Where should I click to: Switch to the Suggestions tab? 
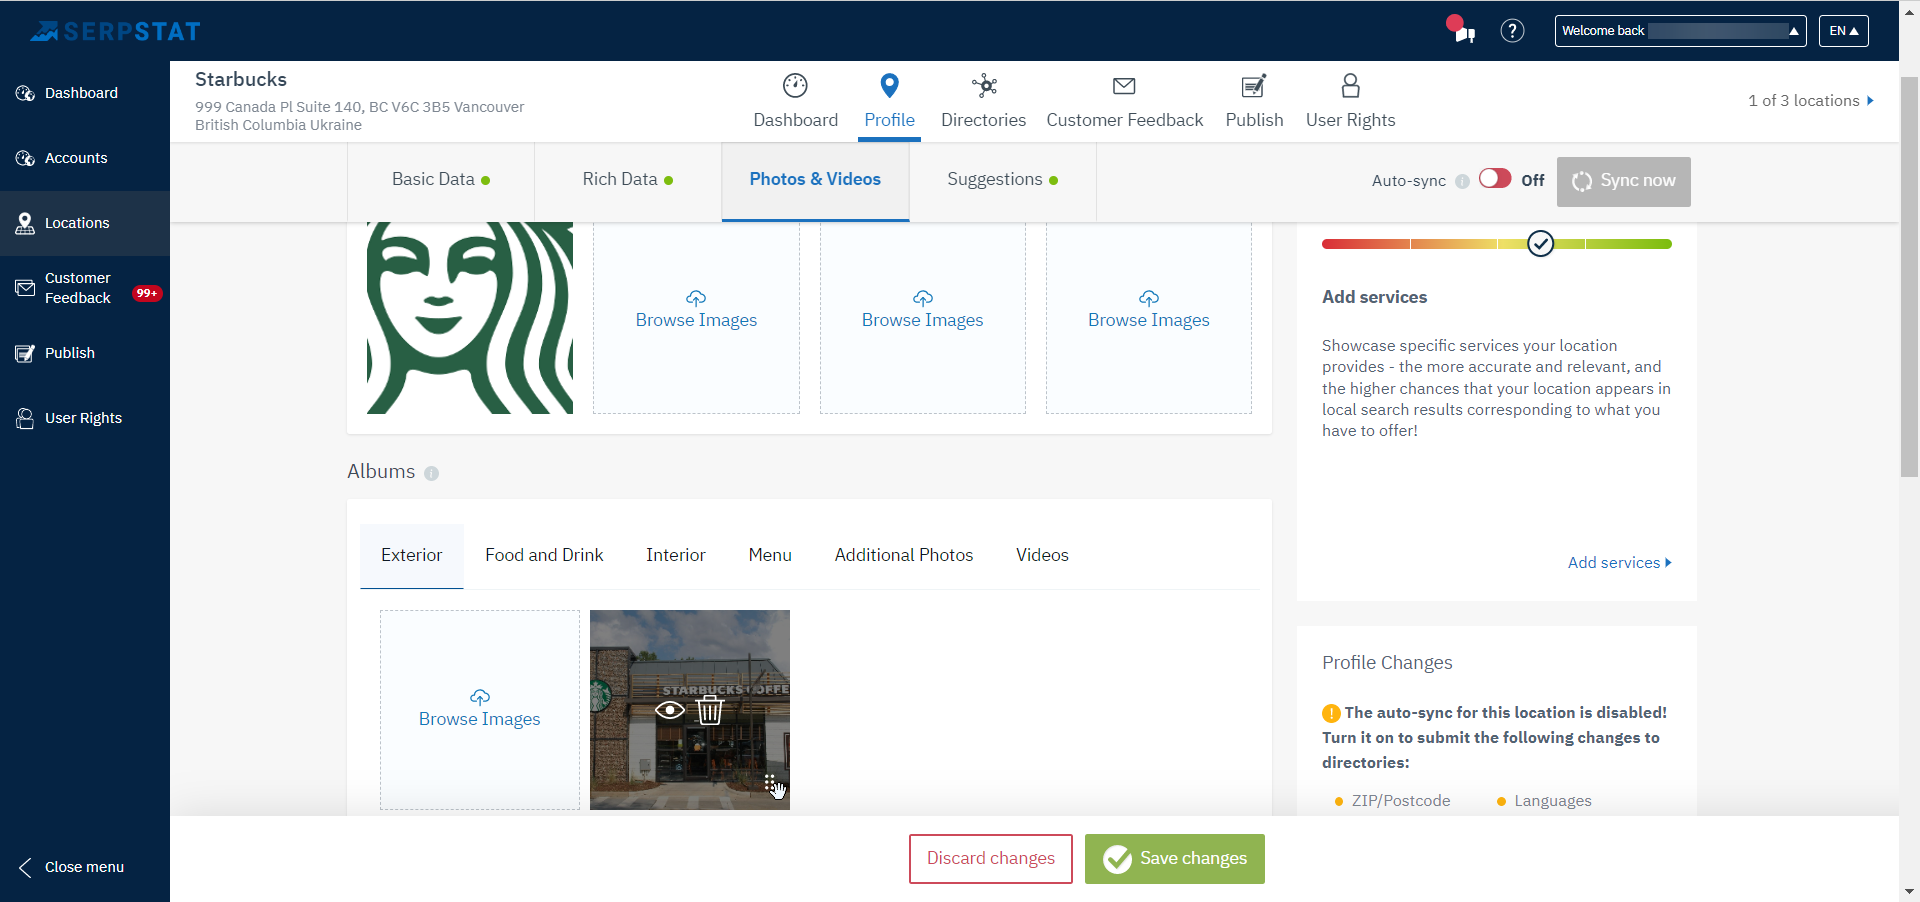[1002, 180]
